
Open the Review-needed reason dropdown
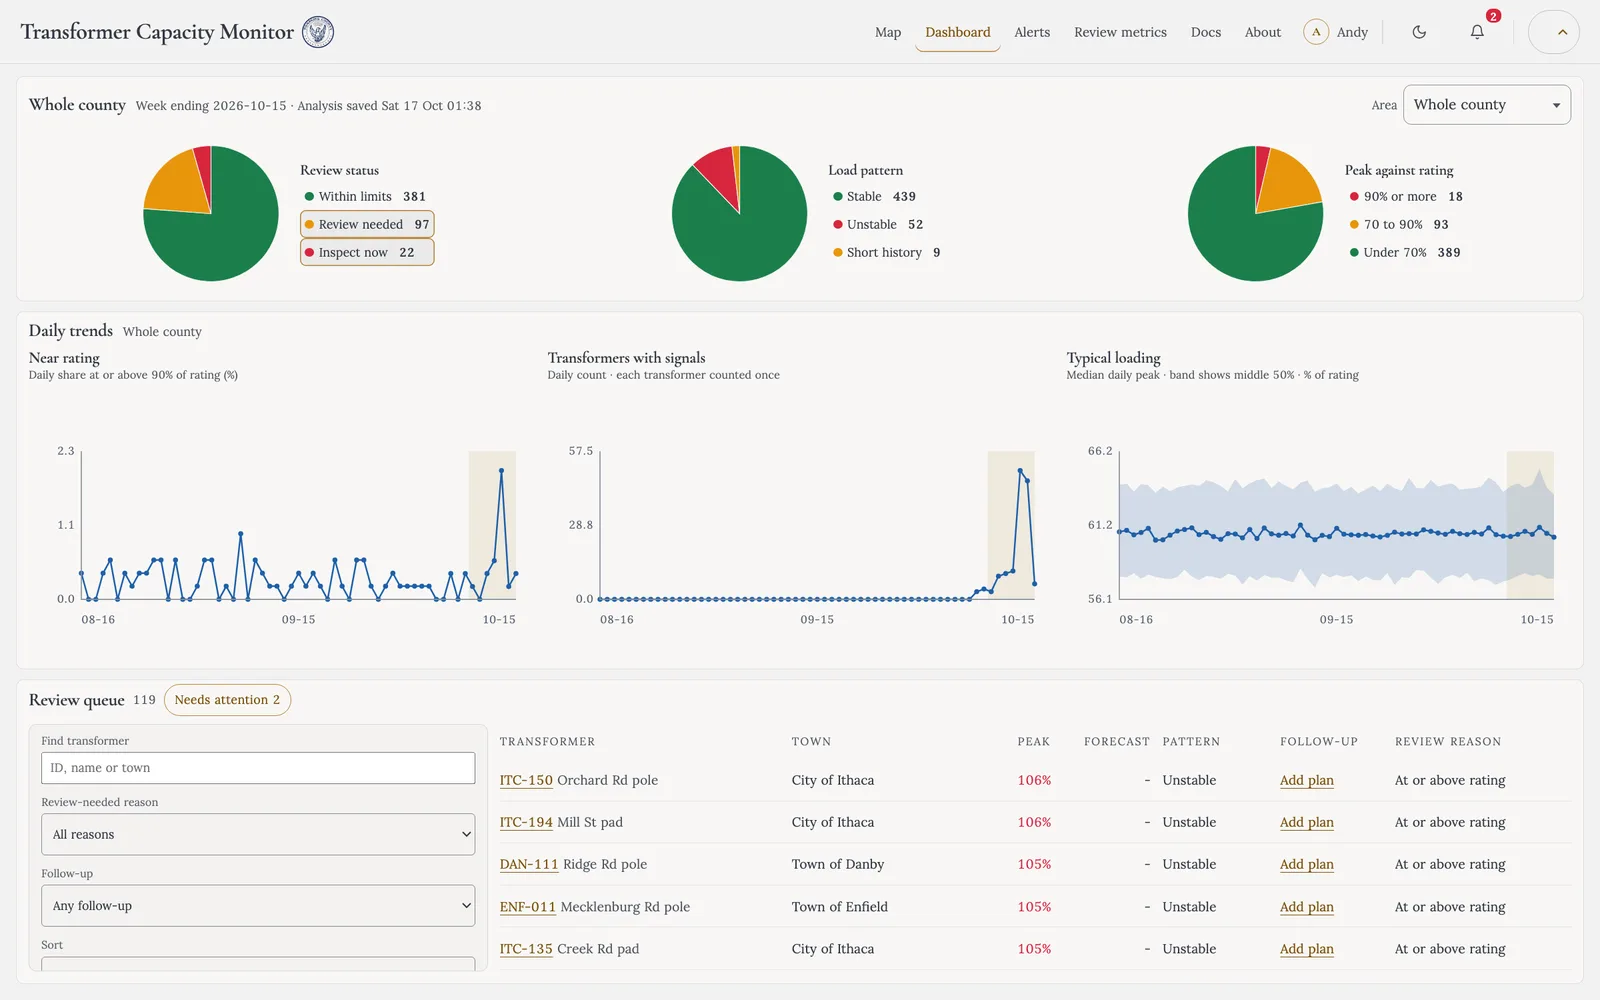click(x=258, y=834)
